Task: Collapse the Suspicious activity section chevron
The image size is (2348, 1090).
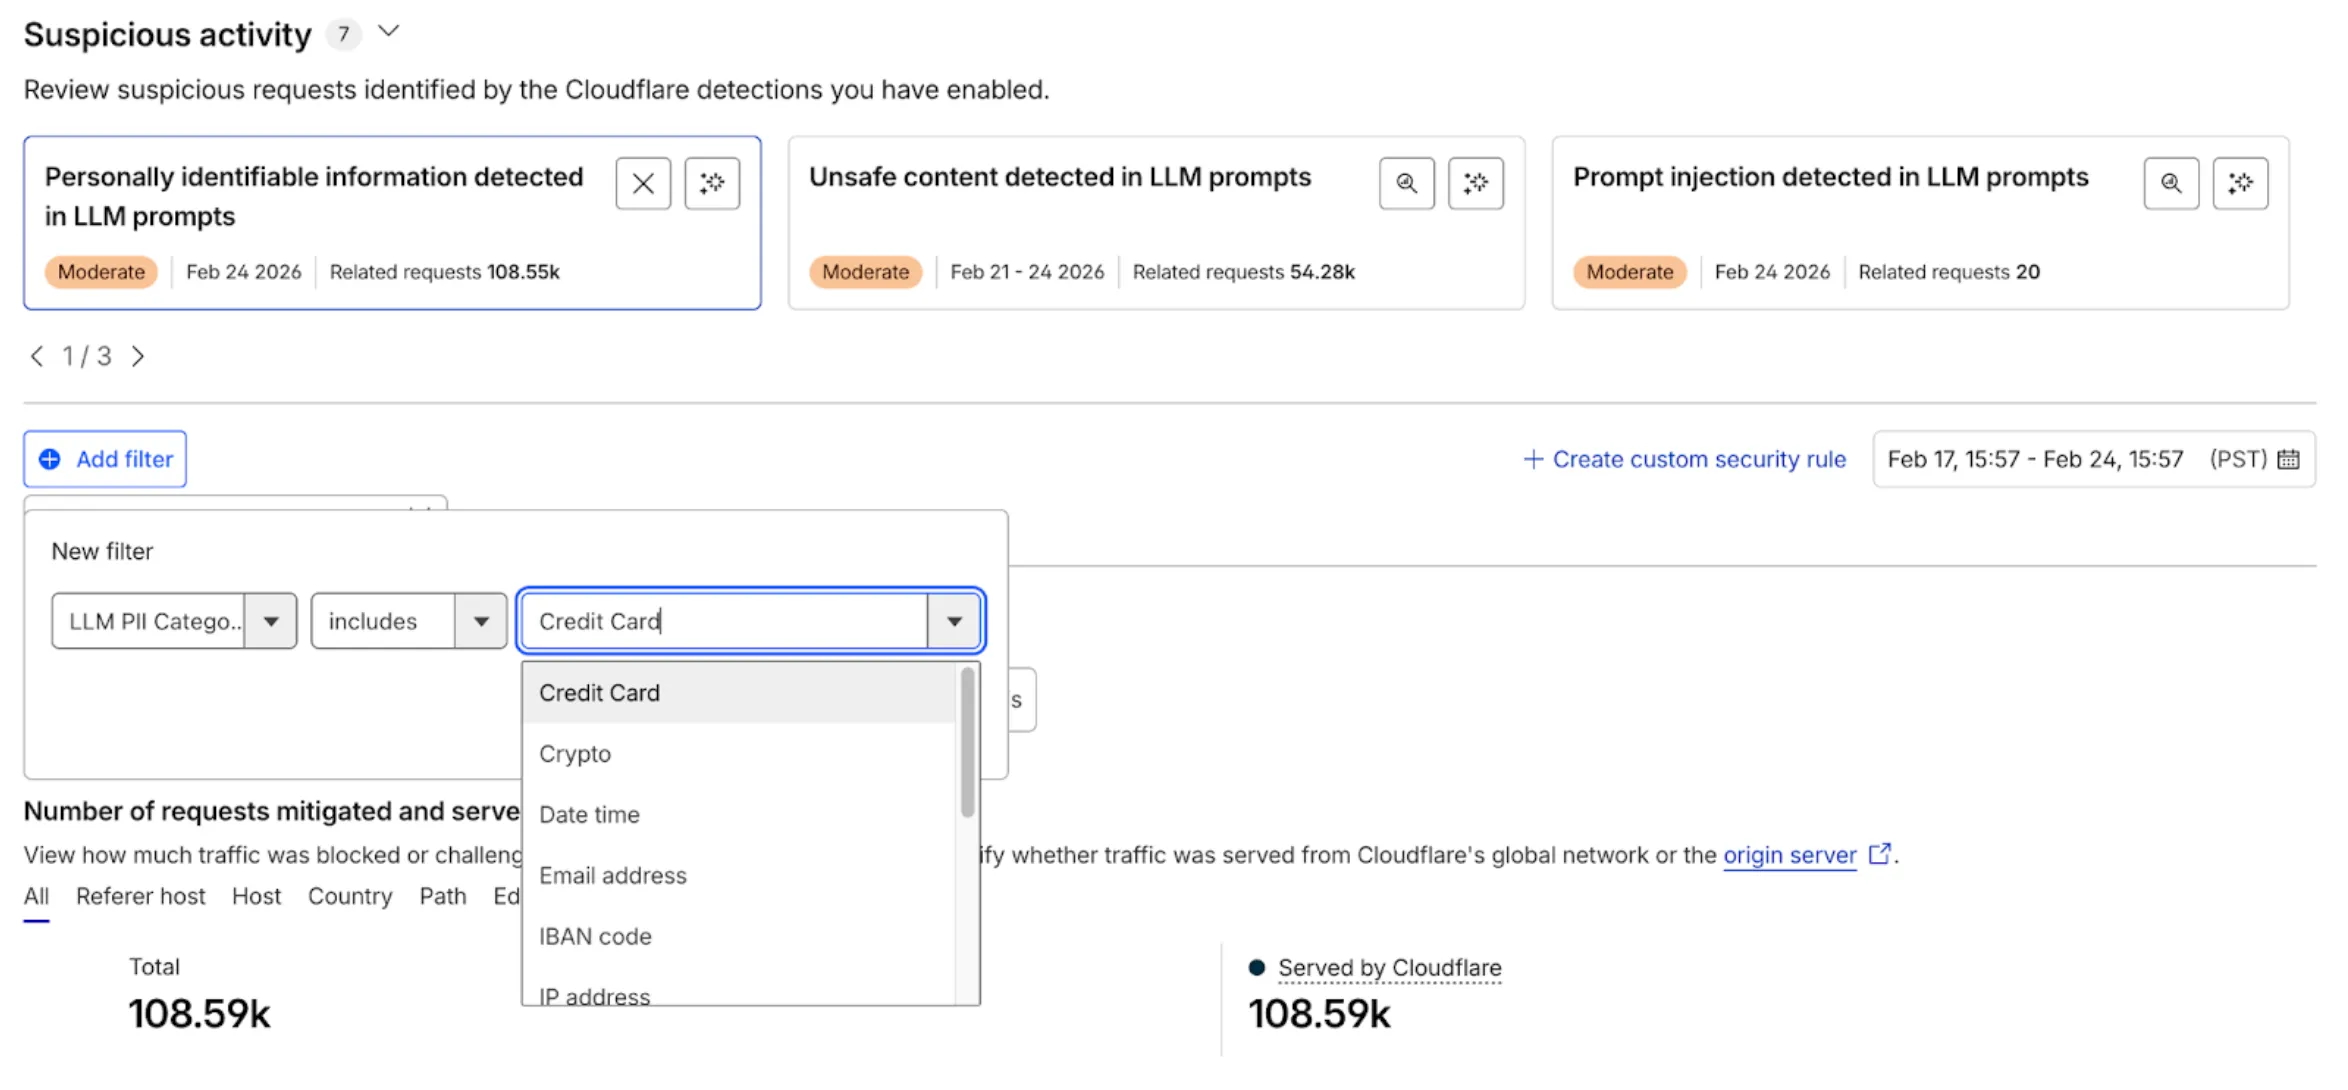Action: coord(388,31)
